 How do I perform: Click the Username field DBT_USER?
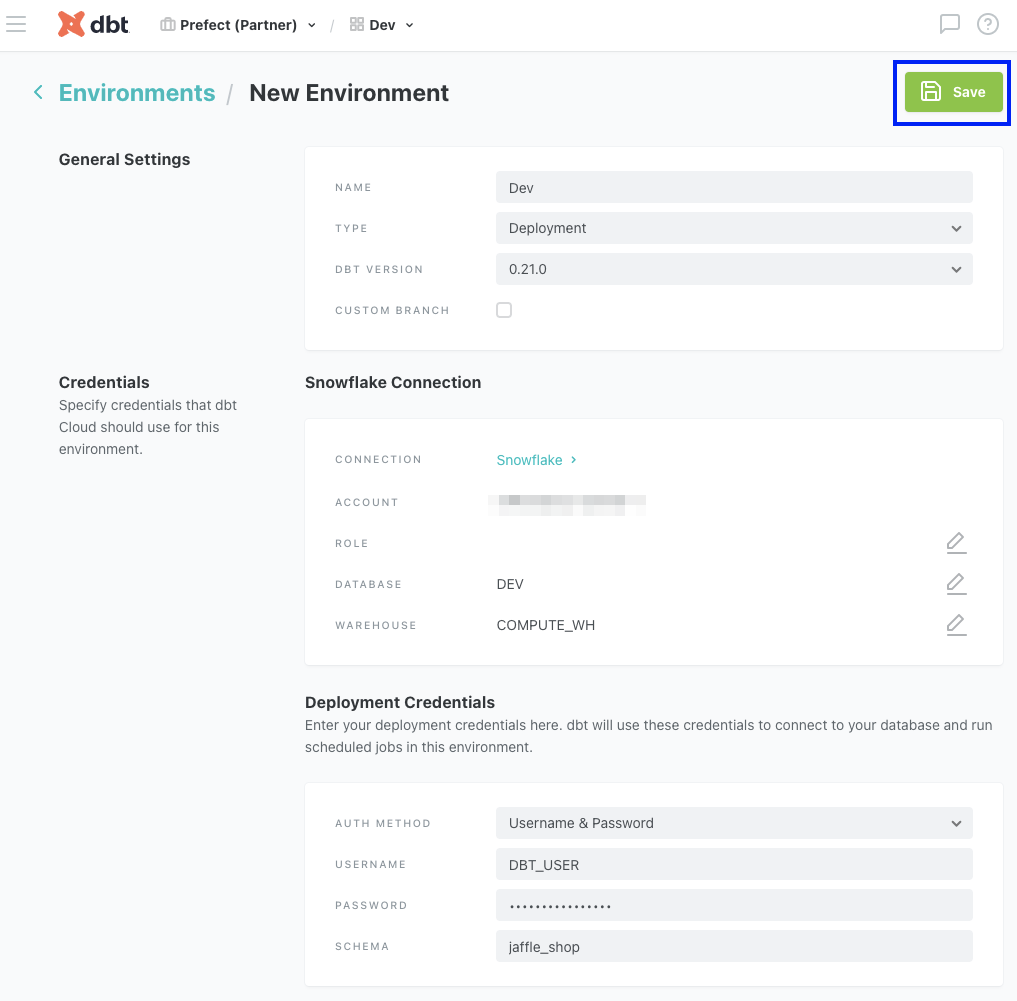(x=734, y=865)
